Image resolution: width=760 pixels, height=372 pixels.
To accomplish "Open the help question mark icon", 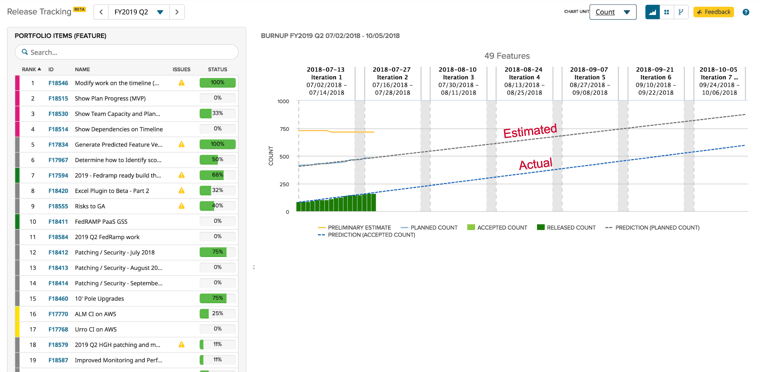I will (x=745, y=12).
